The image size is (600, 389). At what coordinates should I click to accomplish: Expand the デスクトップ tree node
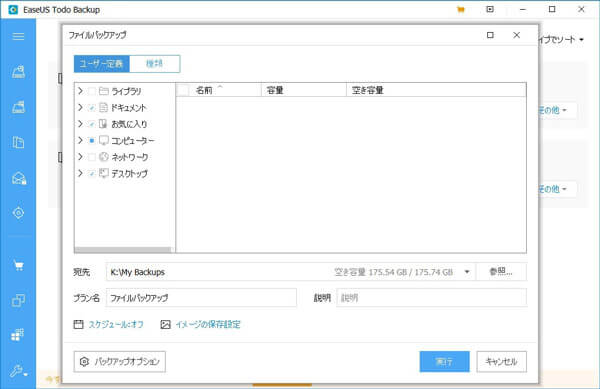coord(80,173)
